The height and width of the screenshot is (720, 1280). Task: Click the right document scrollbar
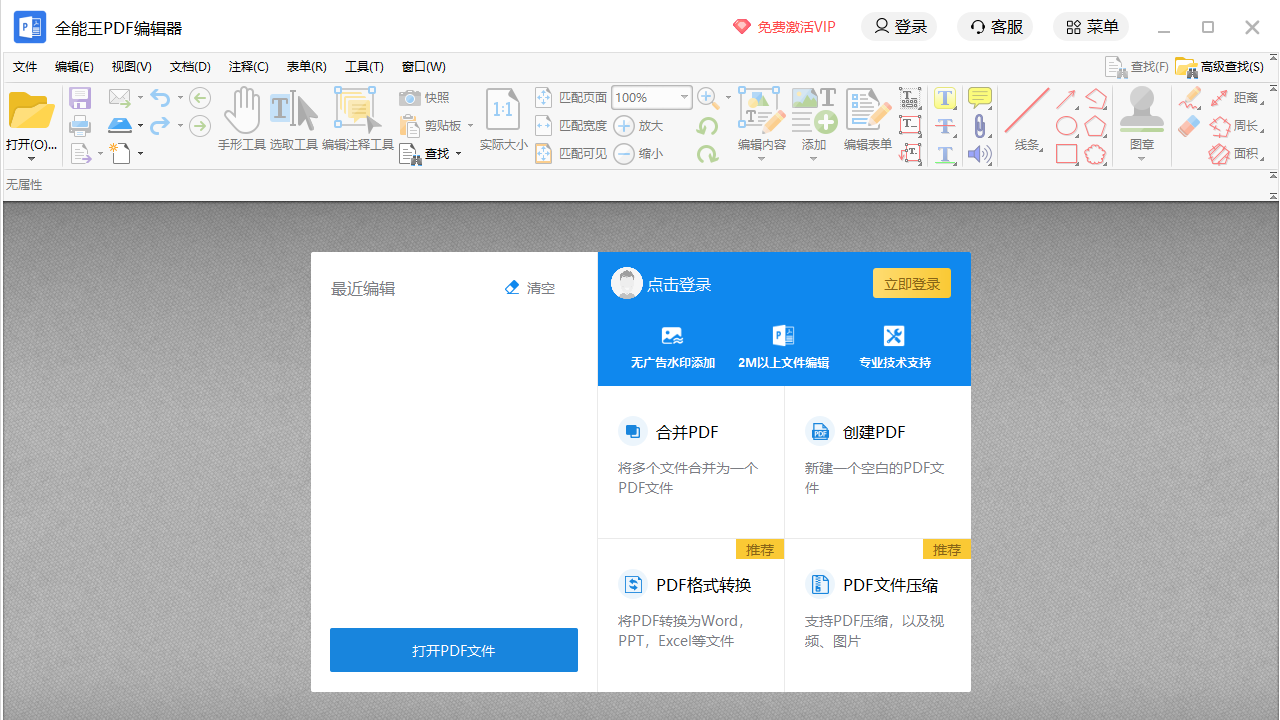pos(1273,450)
